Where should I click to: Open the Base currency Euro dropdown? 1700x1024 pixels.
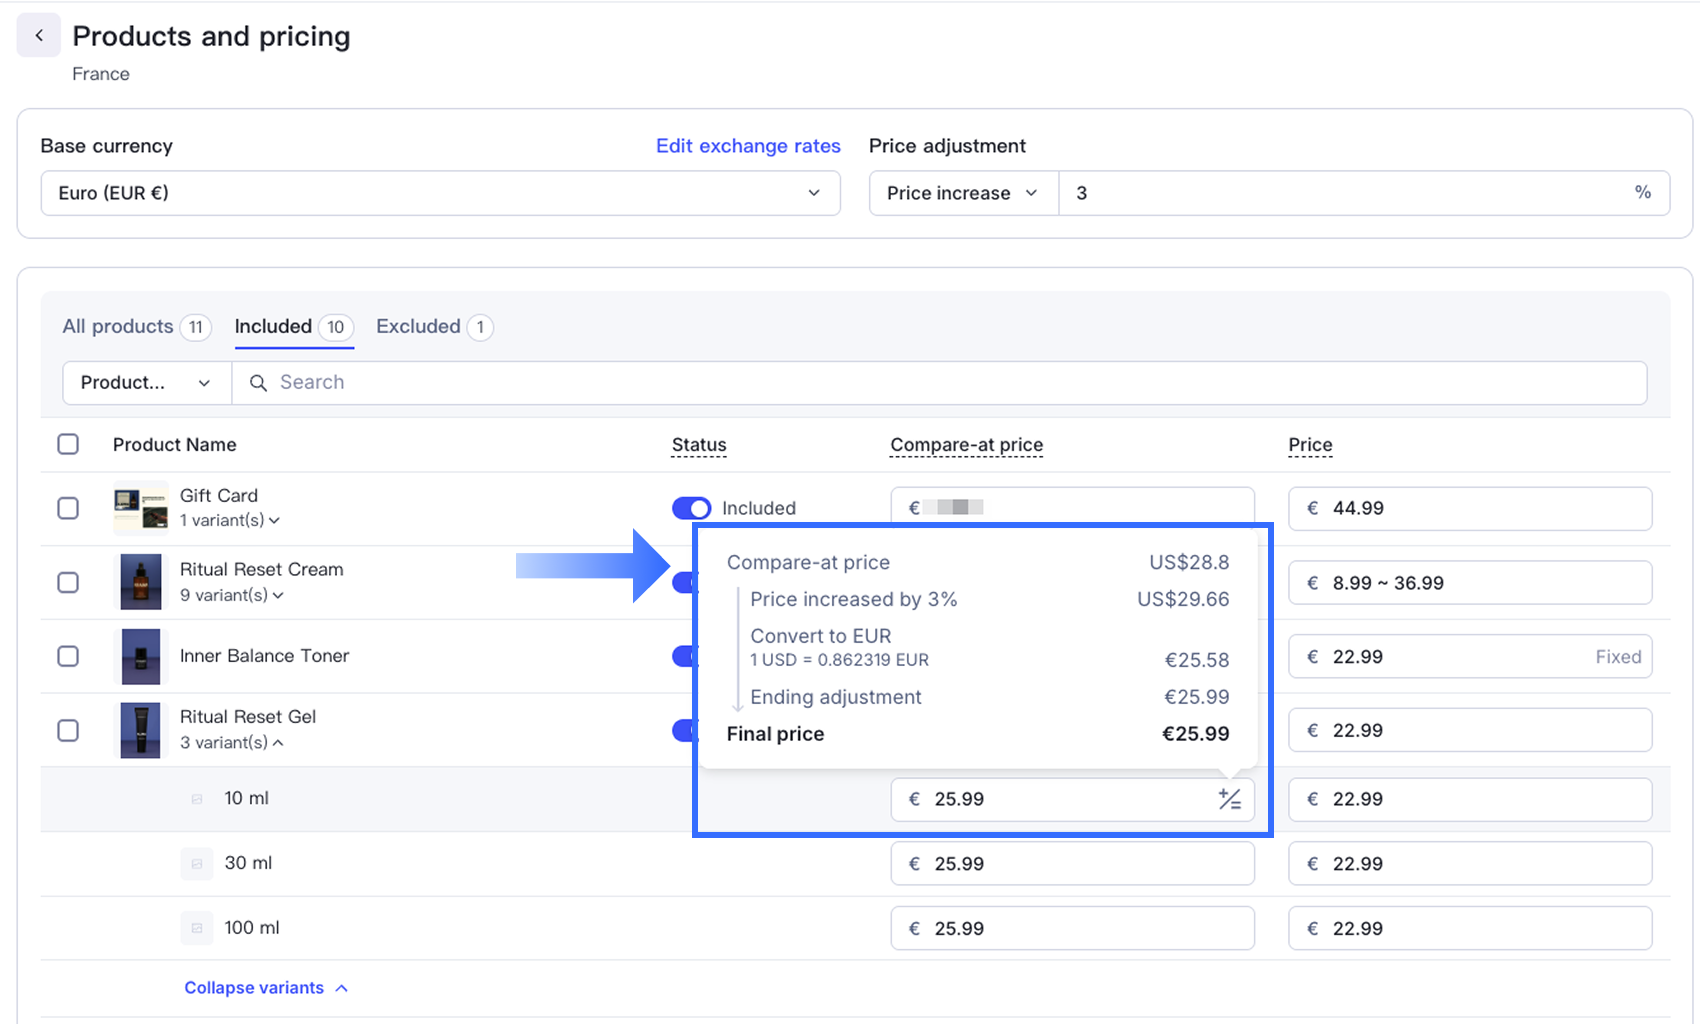[440, 193]
